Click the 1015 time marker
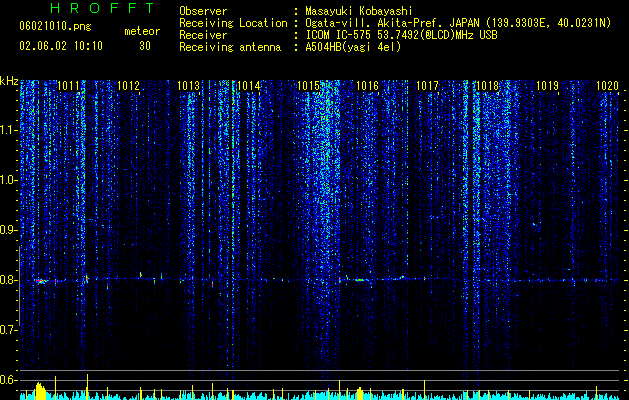Screen dimensions: 629x400 308,85
